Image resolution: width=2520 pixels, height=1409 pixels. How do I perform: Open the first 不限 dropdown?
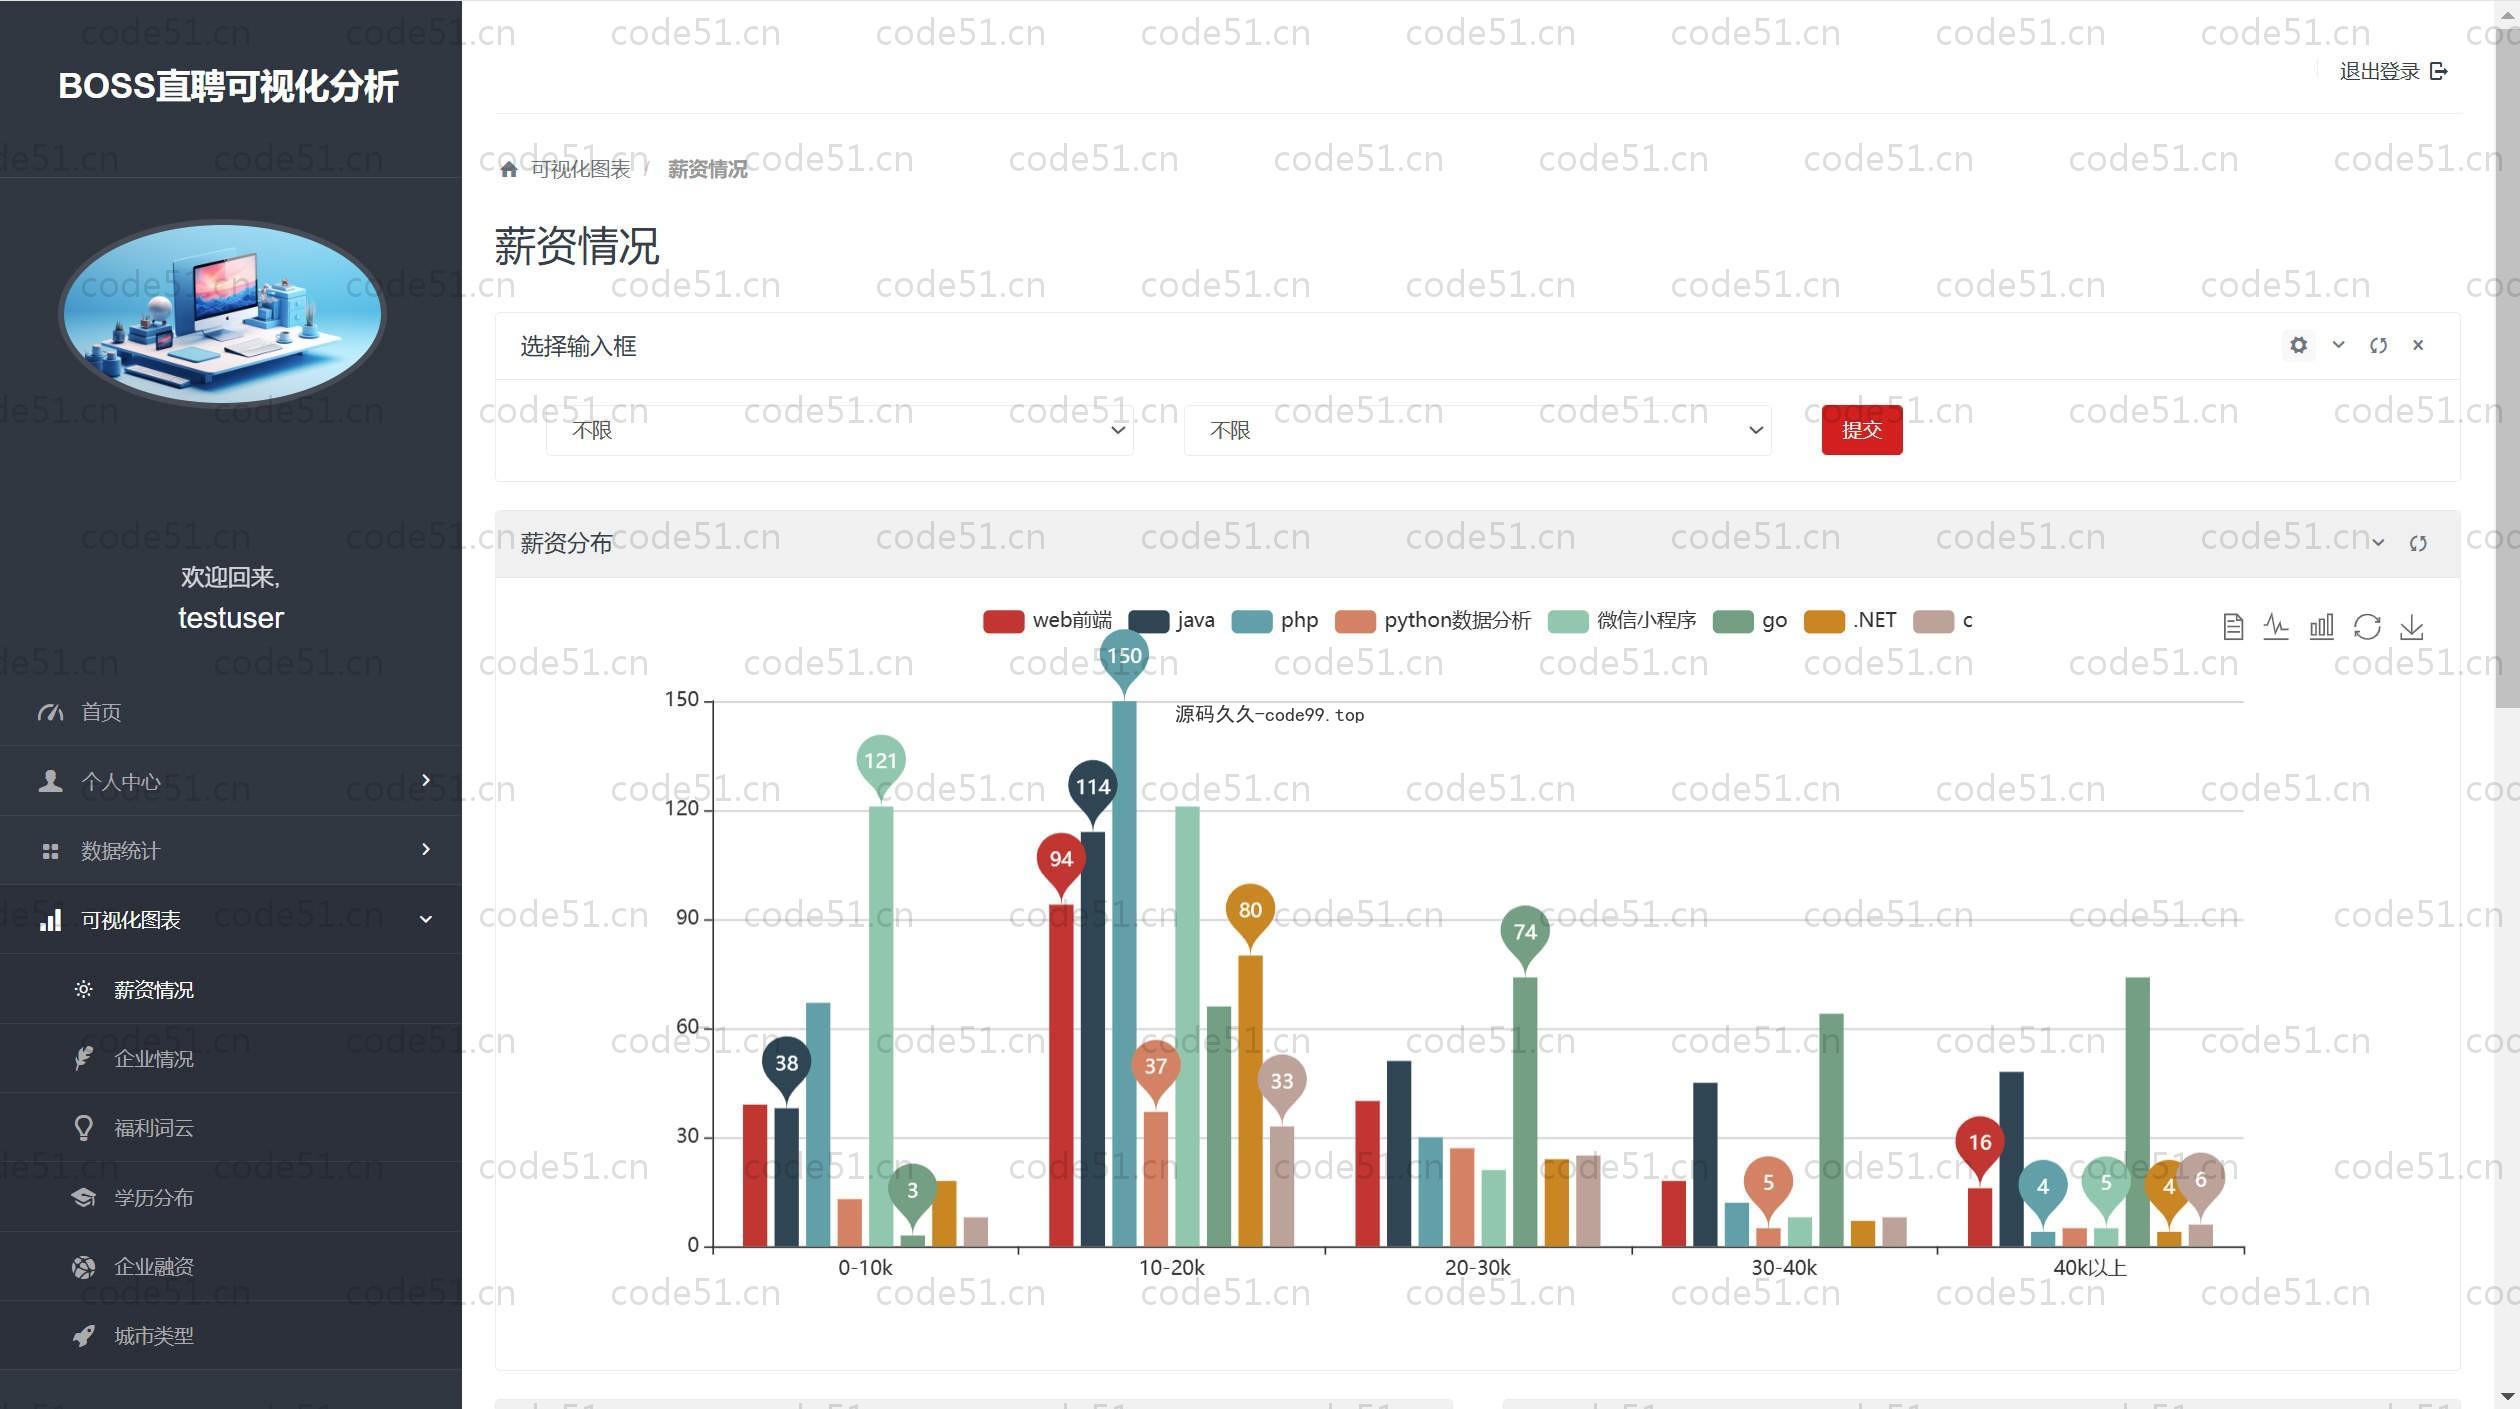point(839,430)
